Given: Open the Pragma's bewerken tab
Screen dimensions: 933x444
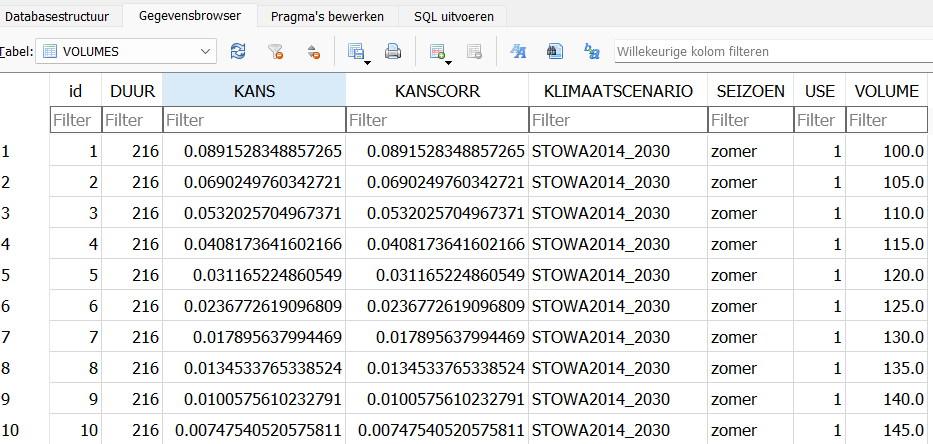Looking at the screenshot, I should click(327, 16).
